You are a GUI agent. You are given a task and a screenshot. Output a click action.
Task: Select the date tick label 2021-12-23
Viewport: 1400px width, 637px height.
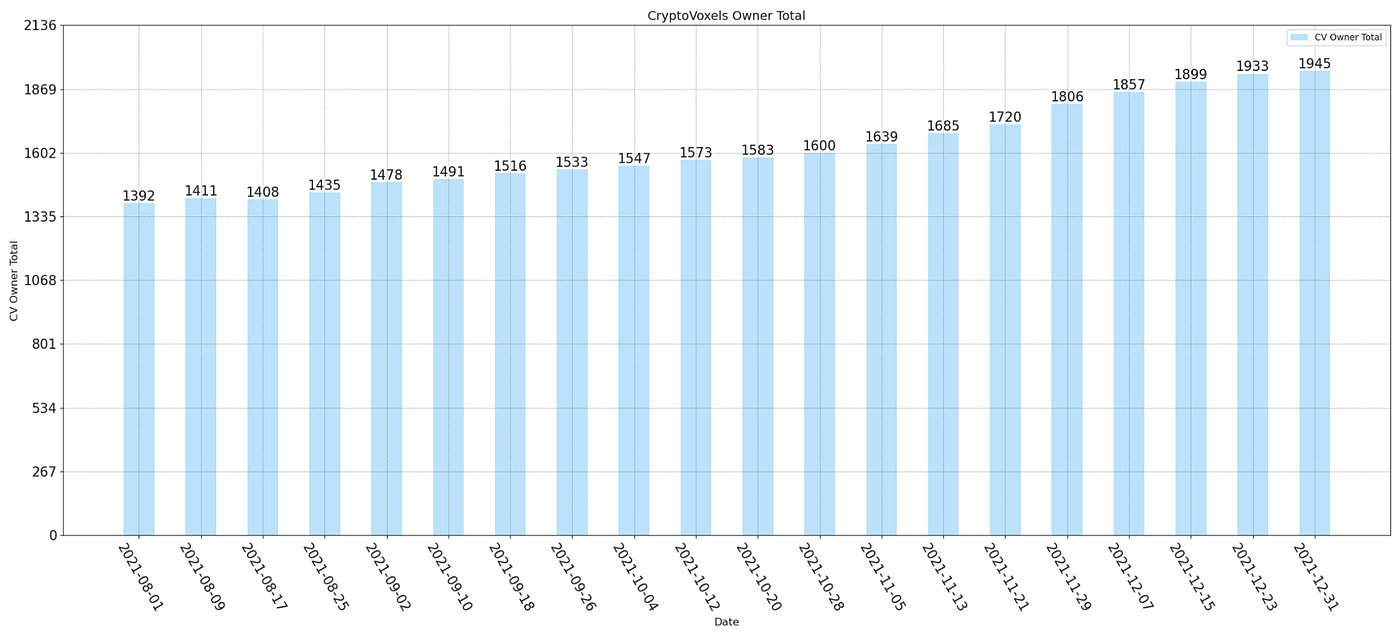[1253, 577]
